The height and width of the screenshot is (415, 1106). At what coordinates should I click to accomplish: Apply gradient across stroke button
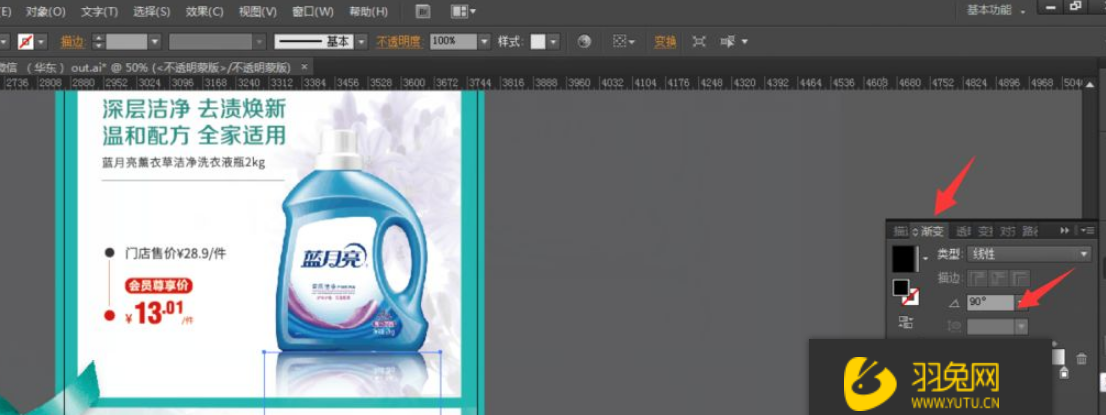click(1020, 278)
